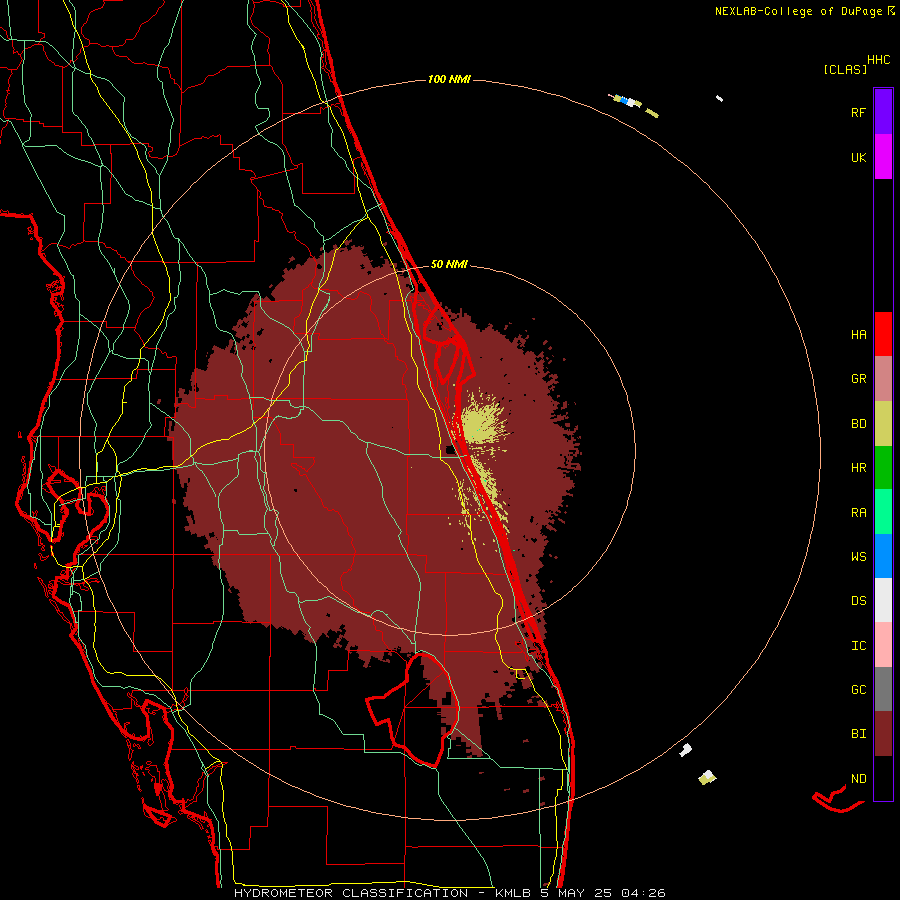Click the 'RA' legend label
Image resolution: width=900 pixels, height=900 pixels.
(858, 513)
